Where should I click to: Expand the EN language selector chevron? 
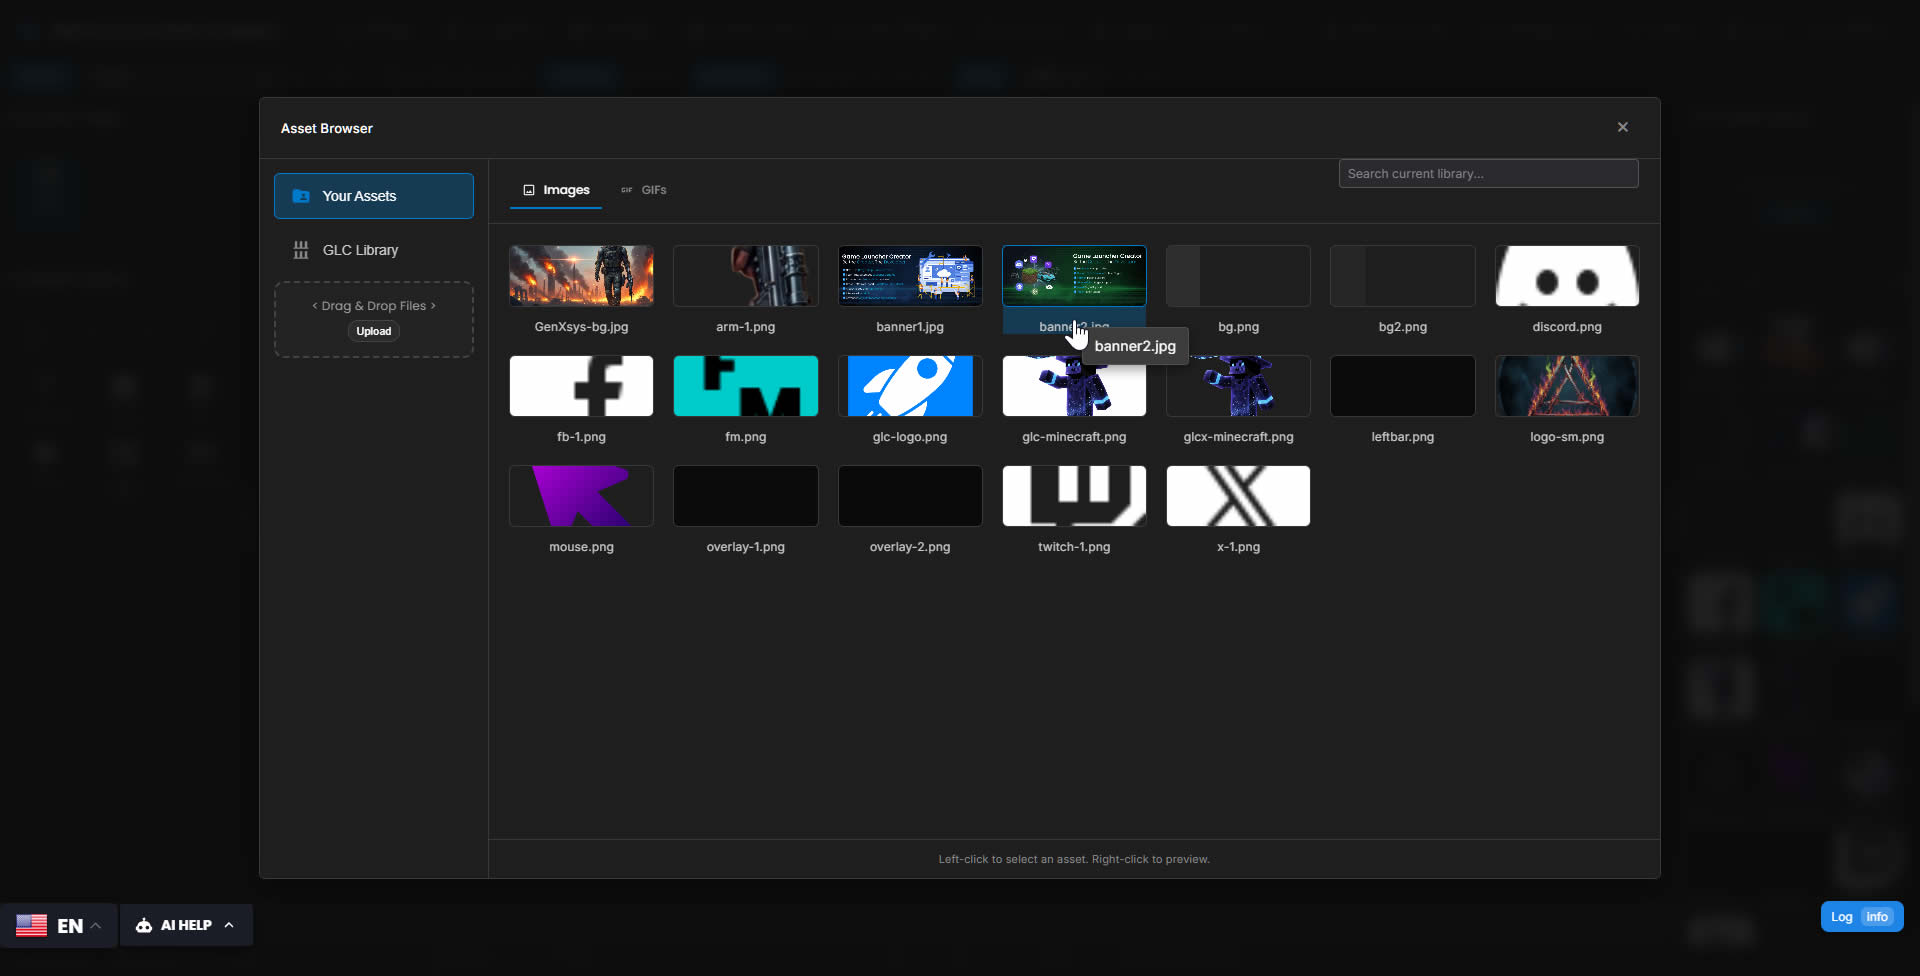[96, 925]
